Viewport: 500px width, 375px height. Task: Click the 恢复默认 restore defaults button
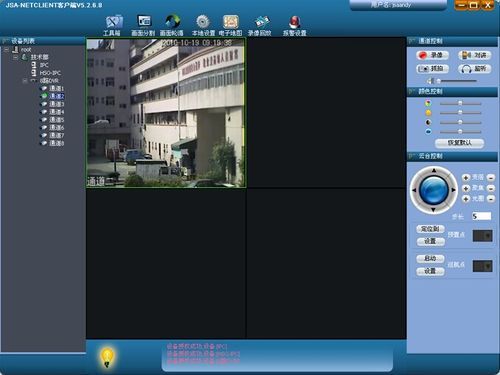pos(459,143)
